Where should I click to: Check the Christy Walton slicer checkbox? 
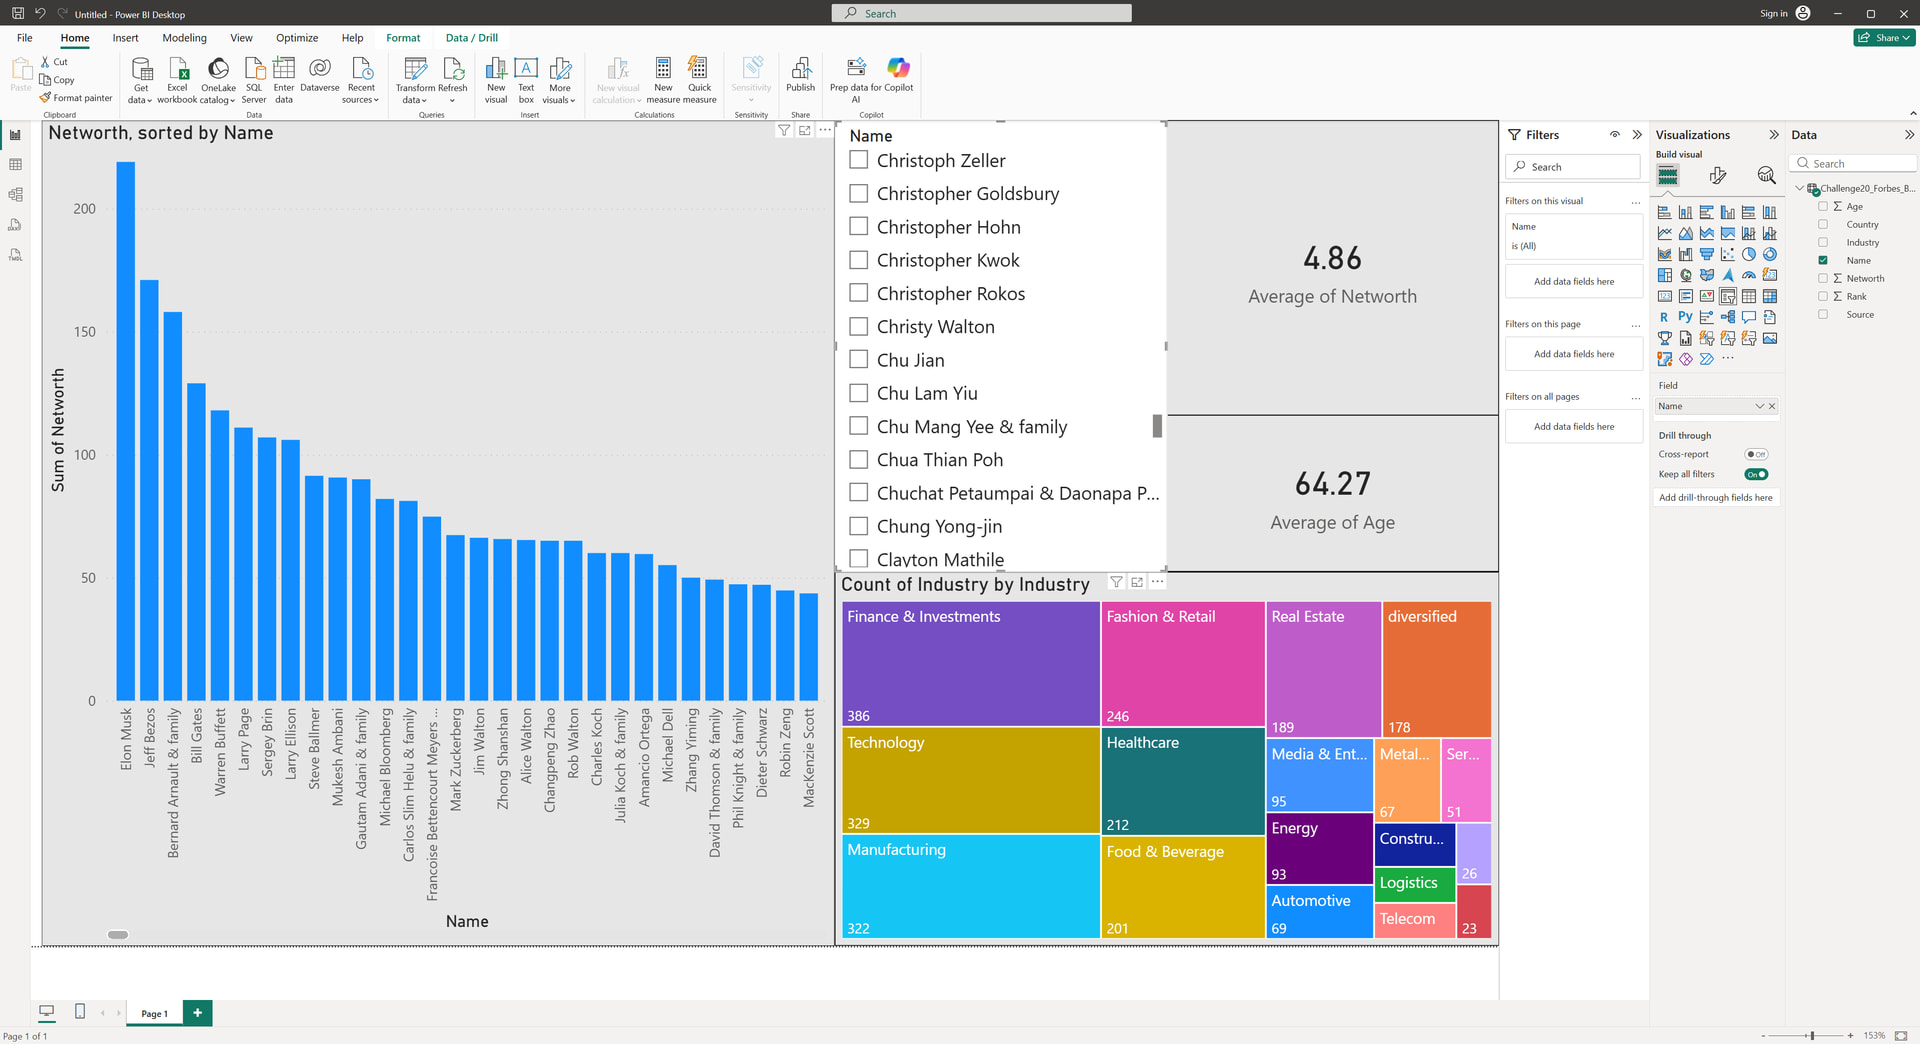tap(858, 326)
